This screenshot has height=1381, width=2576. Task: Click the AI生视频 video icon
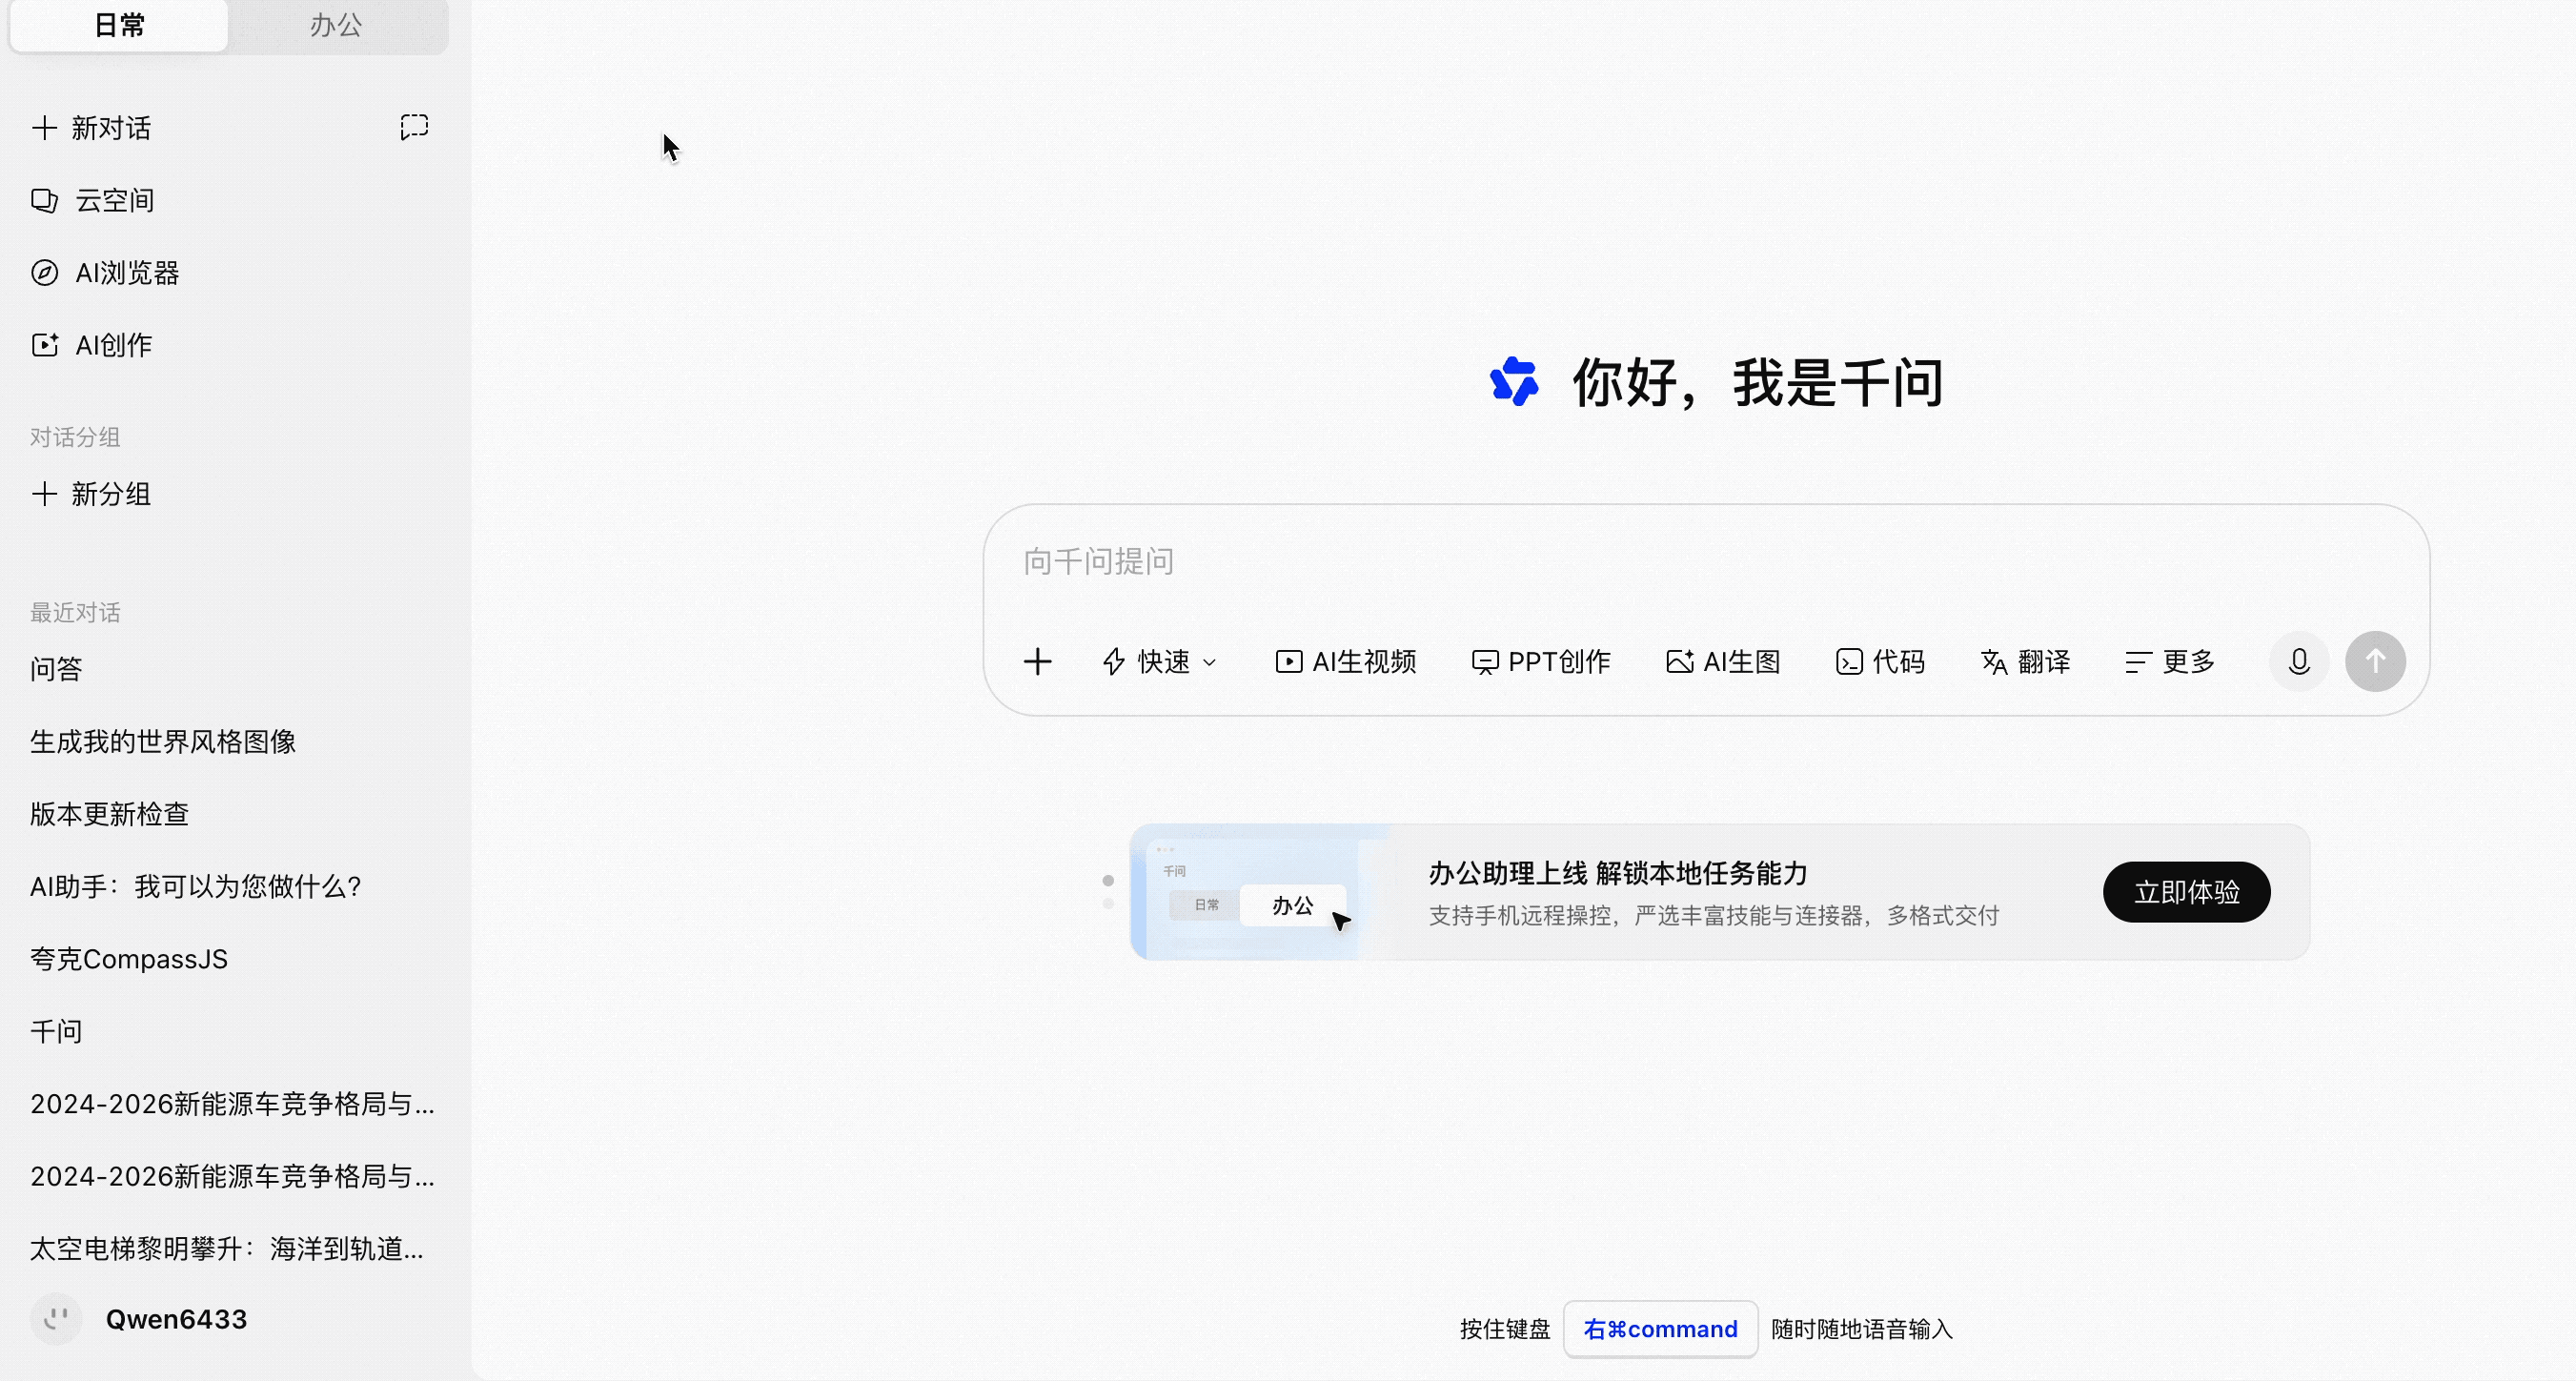(1288, 662)
